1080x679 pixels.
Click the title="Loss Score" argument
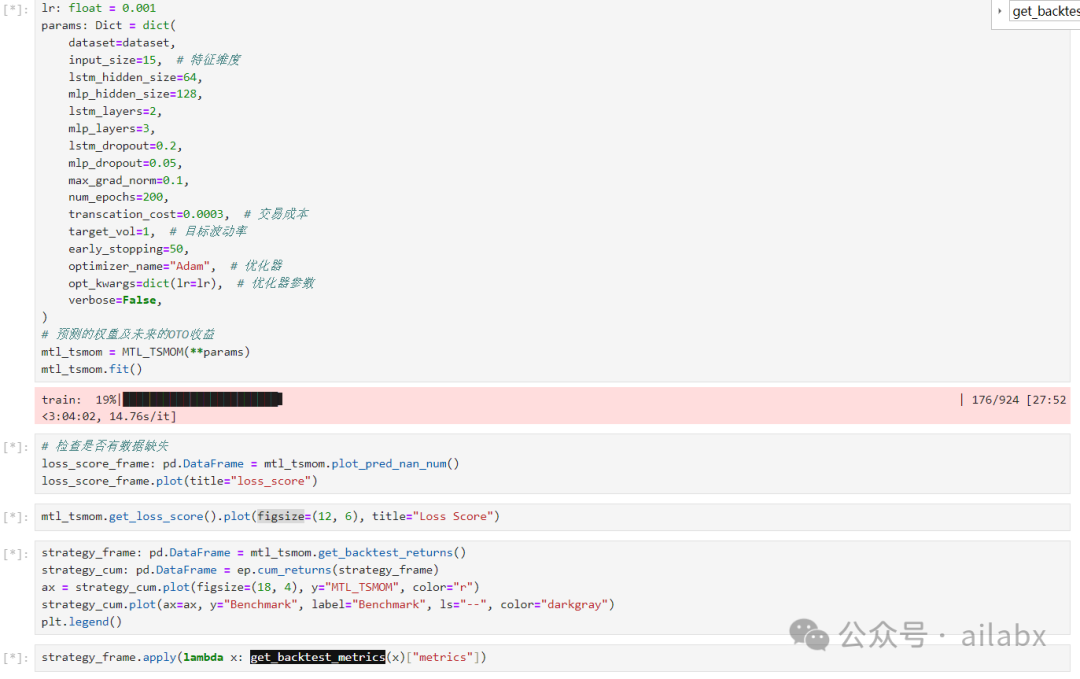(x=435, y=516)
